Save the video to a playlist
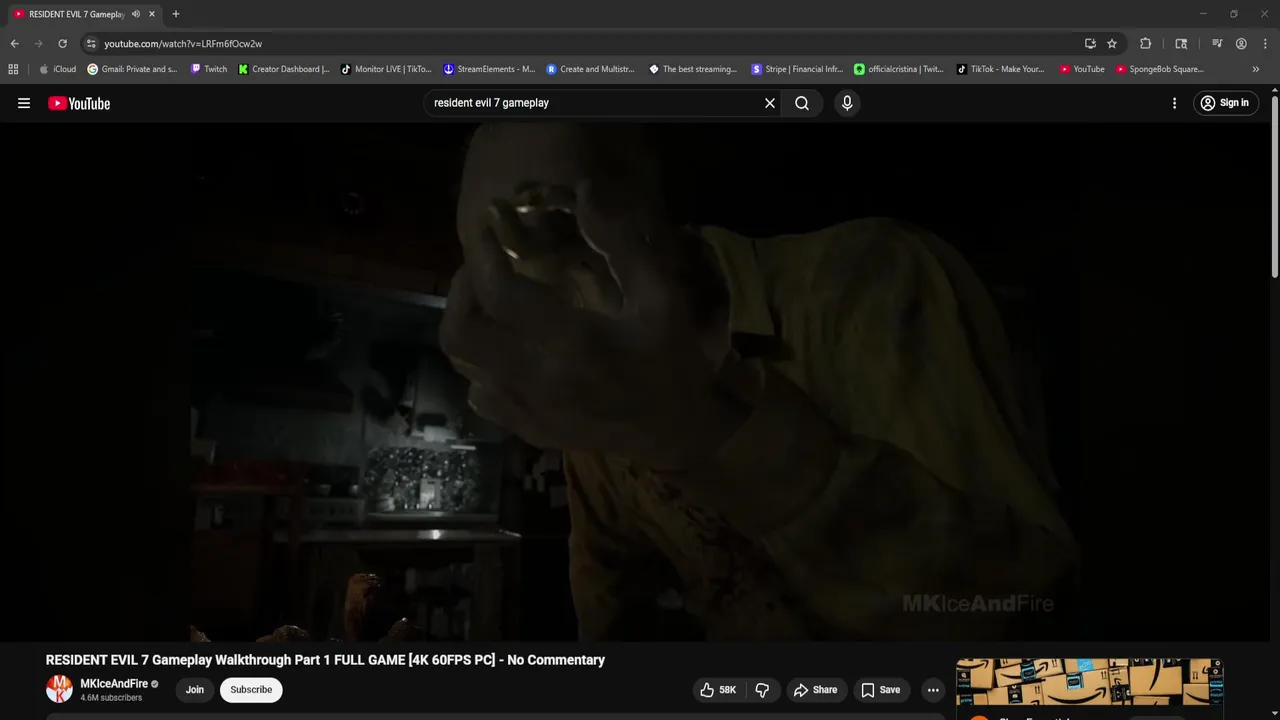This screenshot has width=1280, height=720. pyautogui.click(x=881, y=690)
